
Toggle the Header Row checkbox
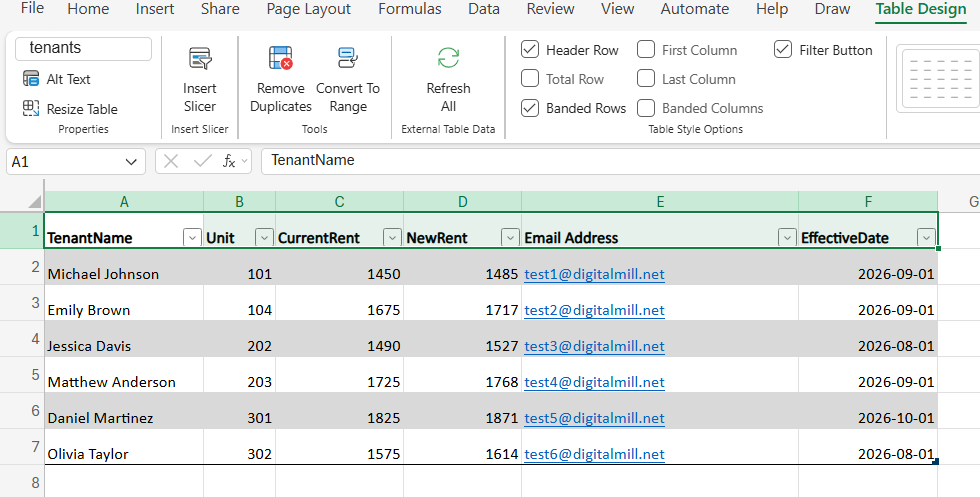click(530, 49)
